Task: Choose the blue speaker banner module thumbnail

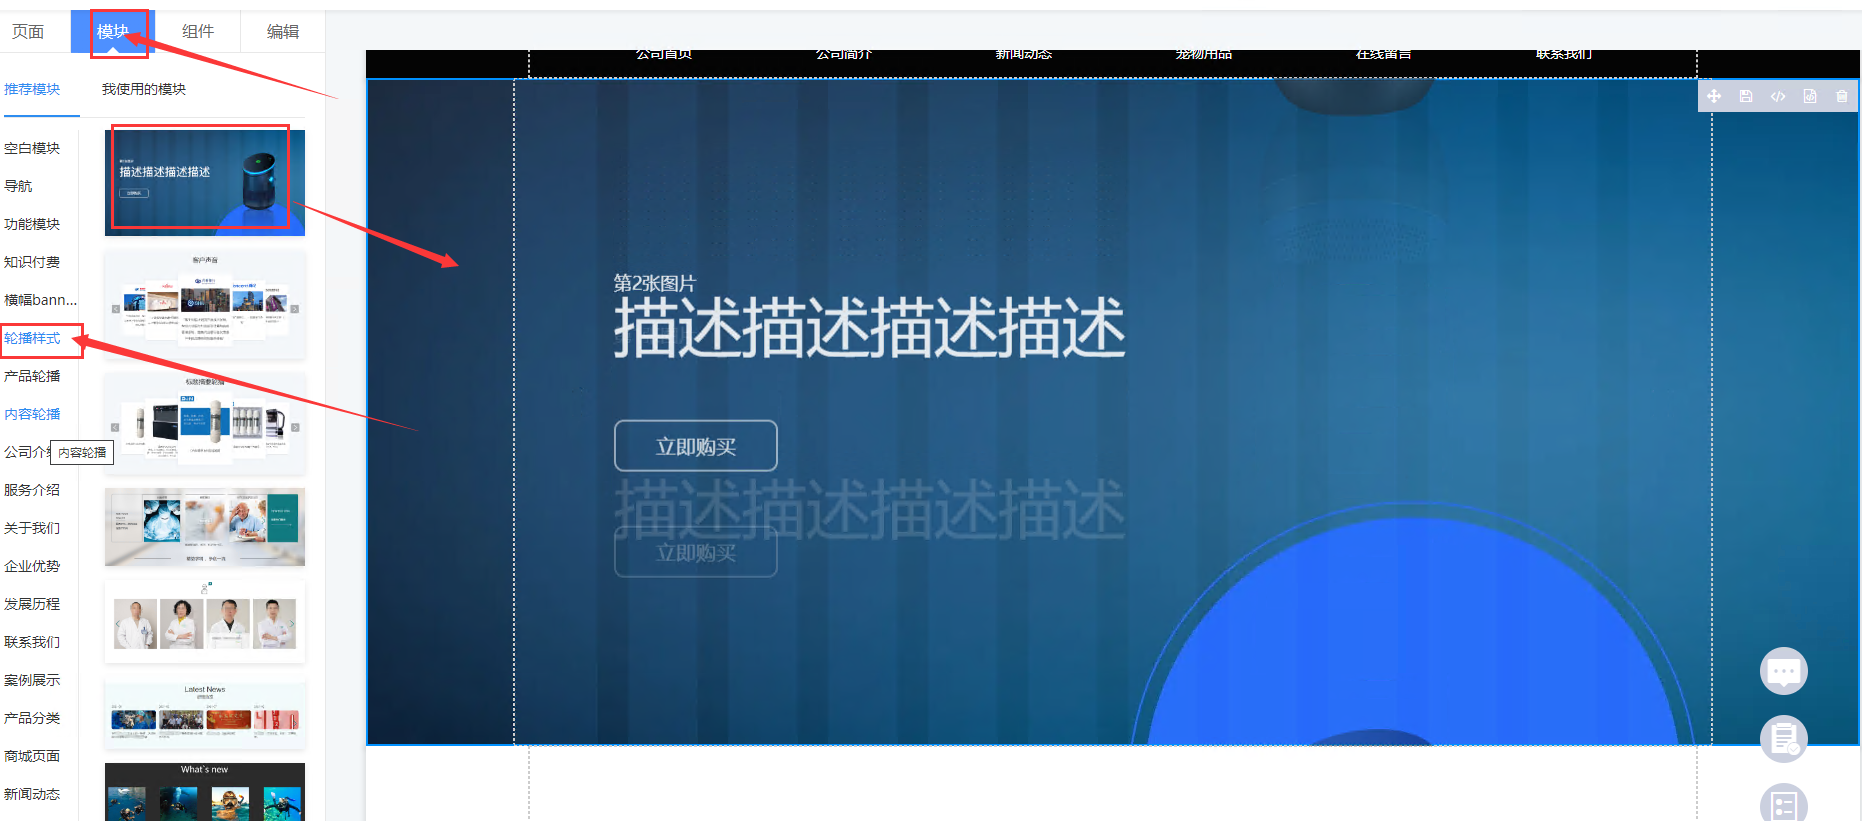Action: [205, 182]
